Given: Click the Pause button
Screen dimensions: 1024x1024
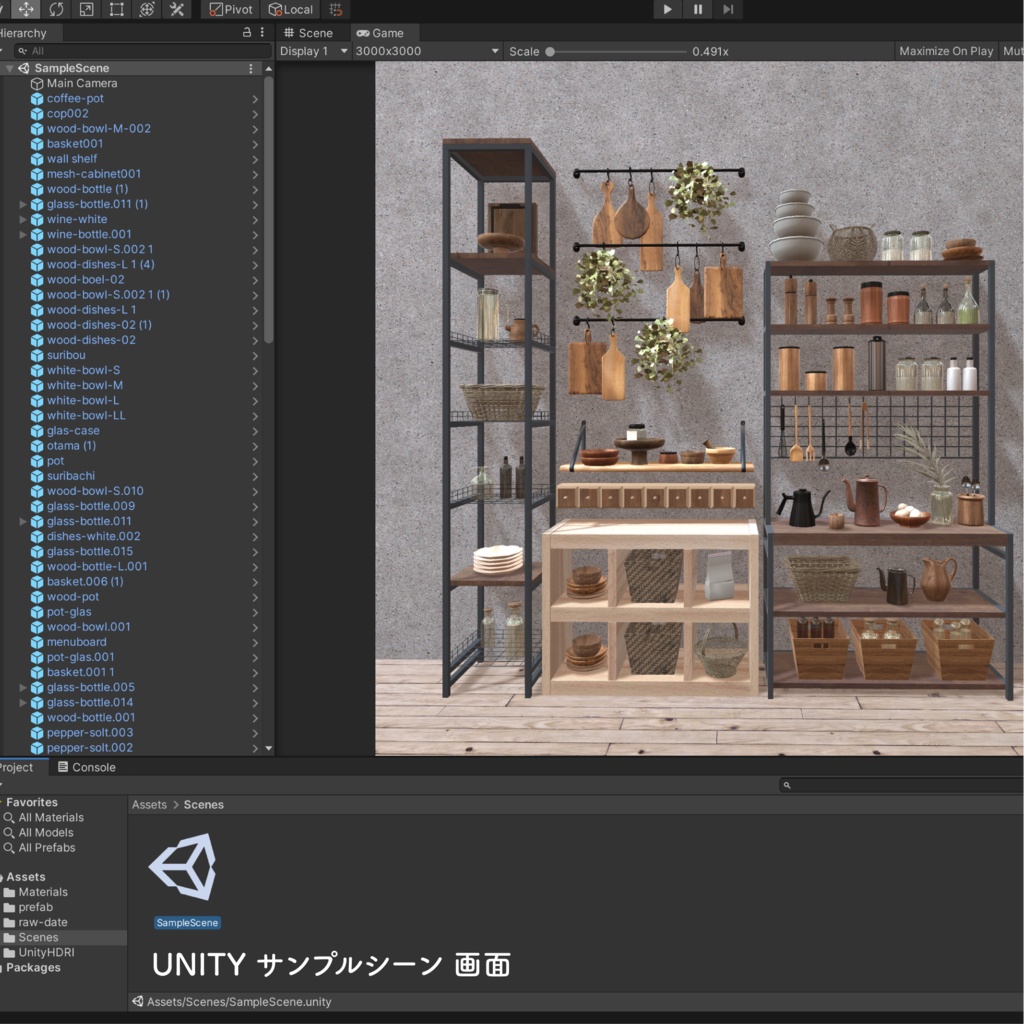Looking at the screenshot, I should (697, 9).
